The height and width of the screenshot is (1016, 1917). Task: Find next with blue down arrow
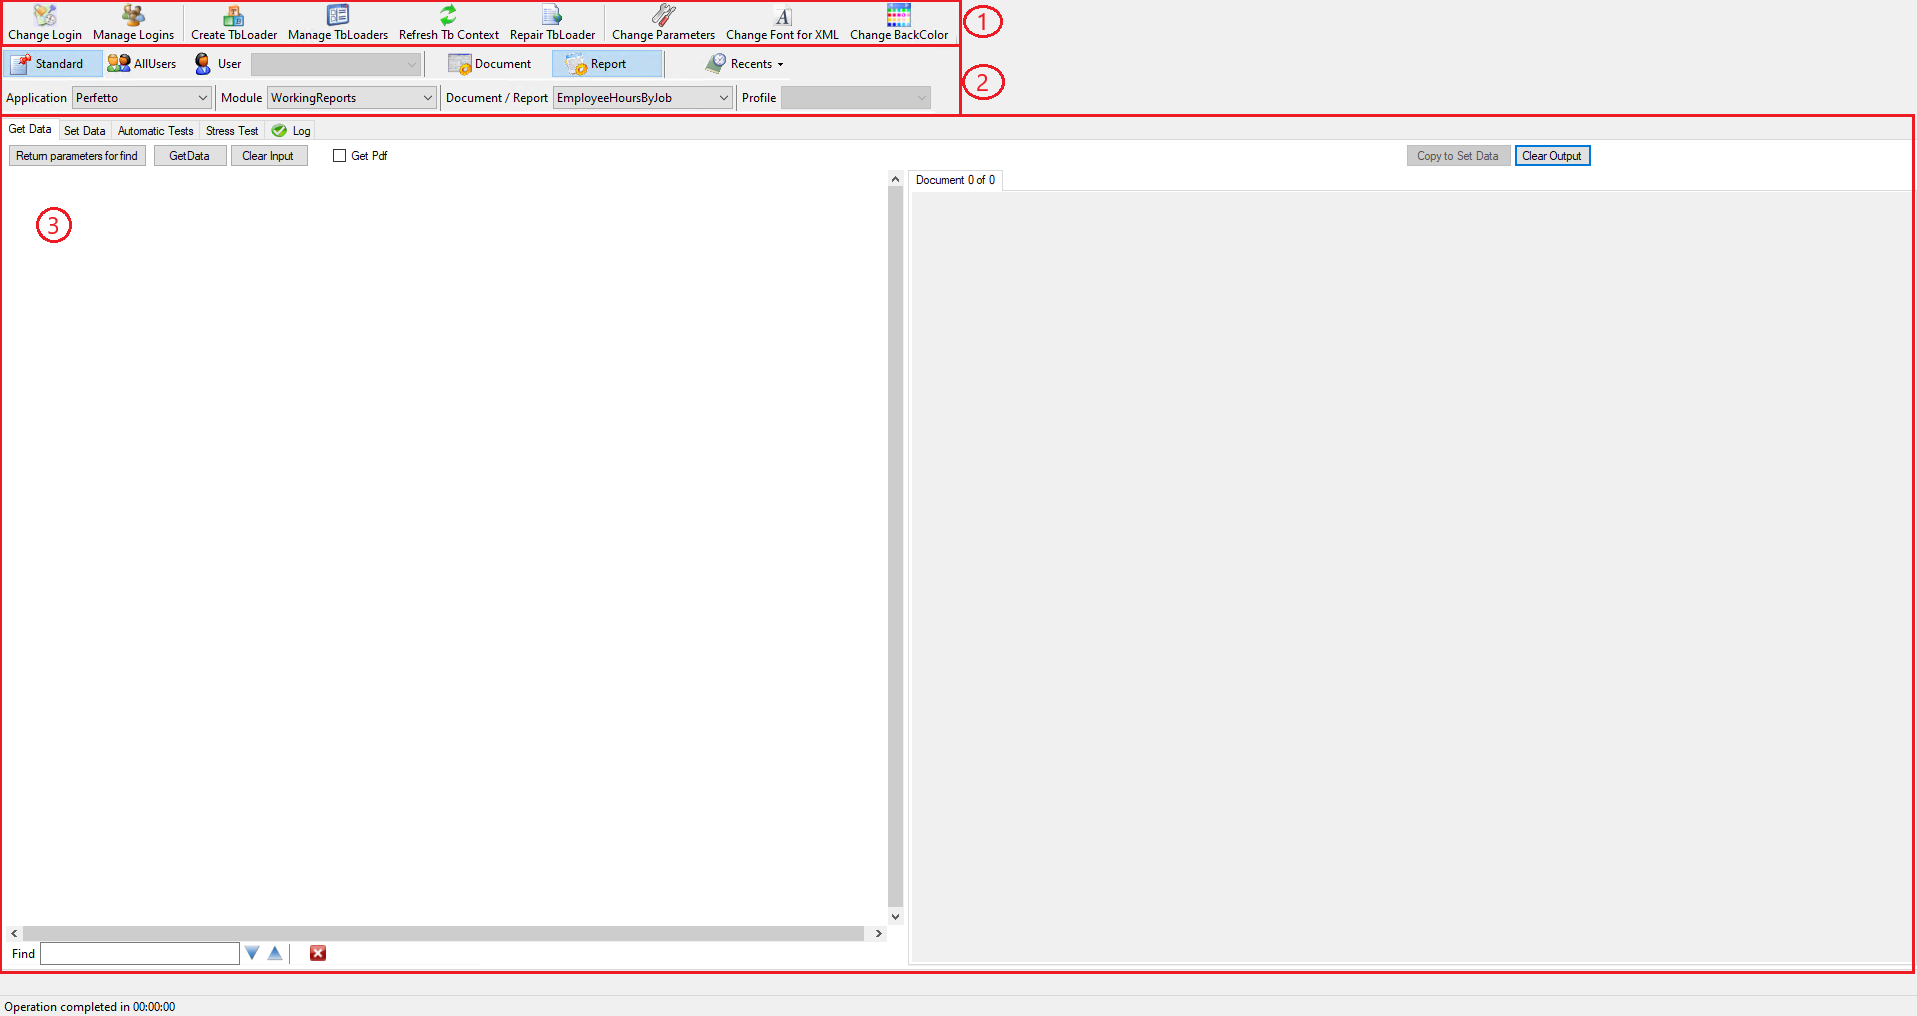252,953
